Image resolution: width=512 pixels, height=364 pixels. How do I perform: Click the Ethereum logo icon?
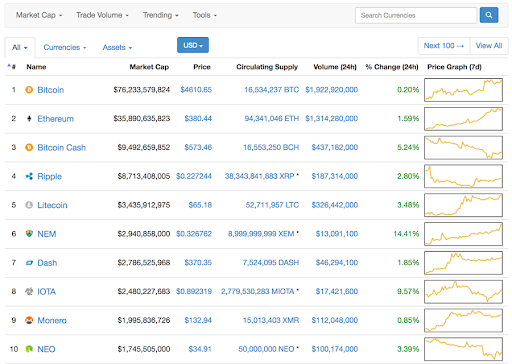click(x=29, y=118)
